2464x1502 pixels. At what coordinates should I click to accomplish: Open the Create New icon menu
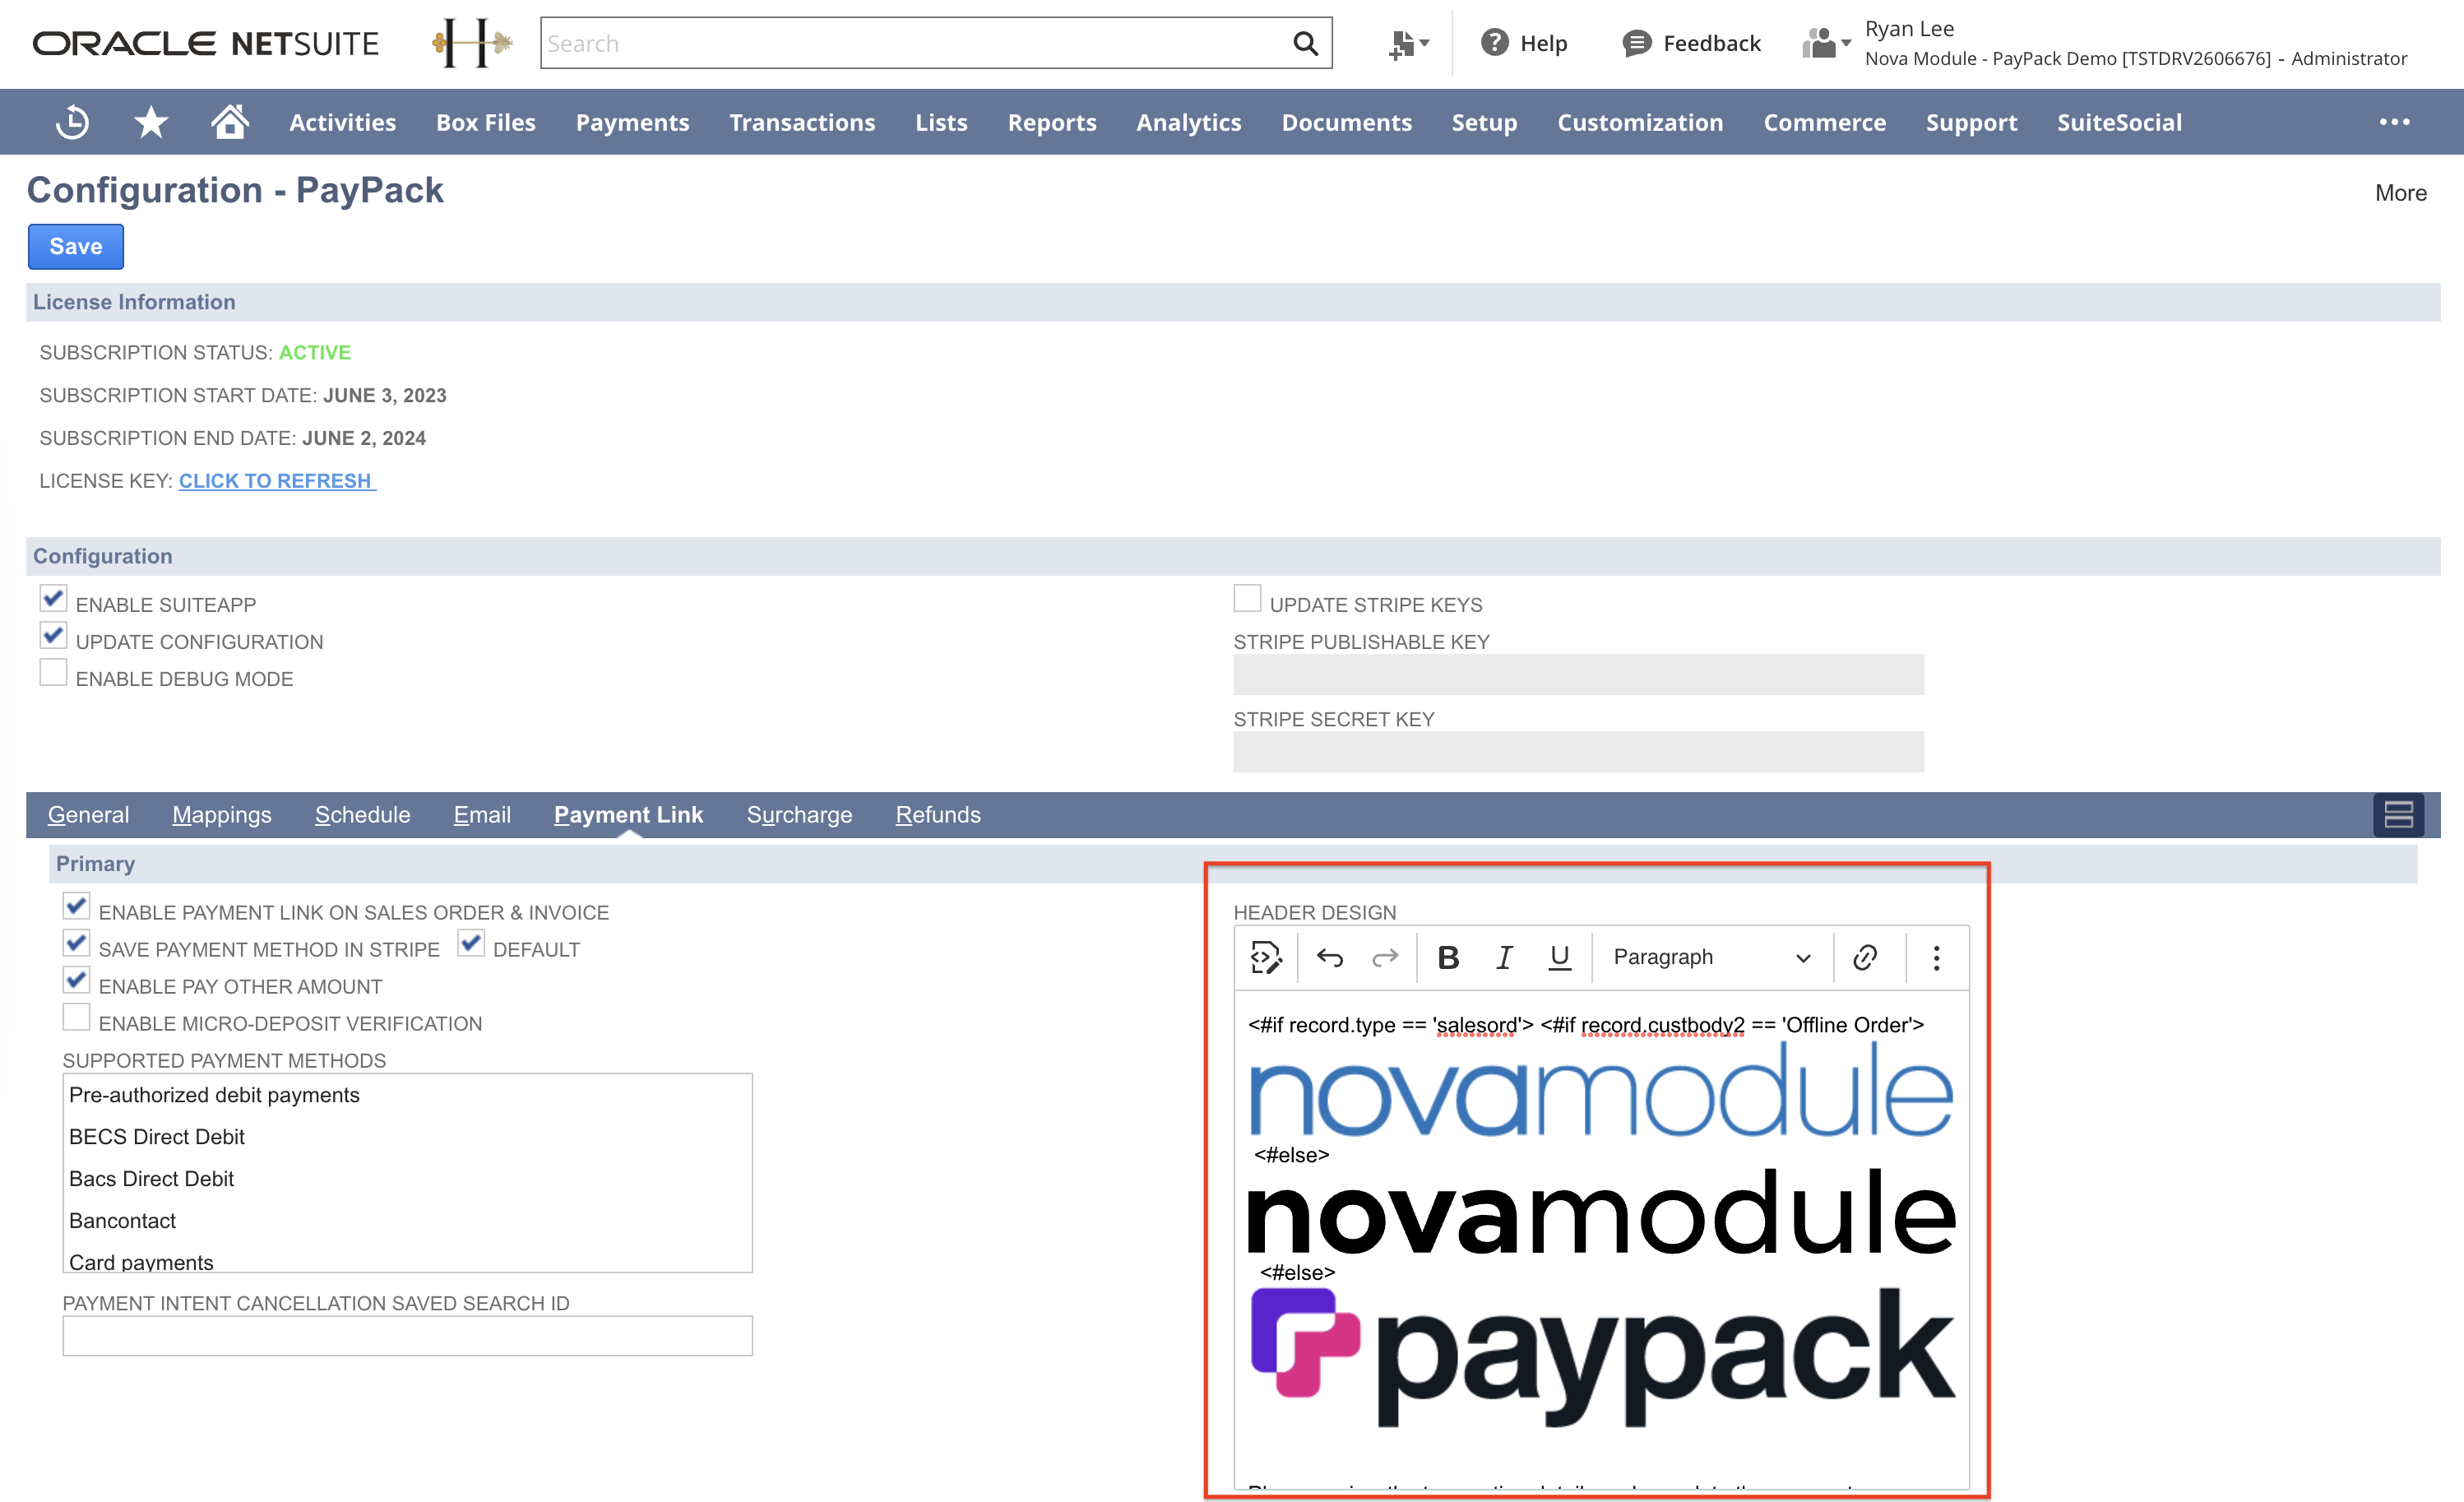1409,44
